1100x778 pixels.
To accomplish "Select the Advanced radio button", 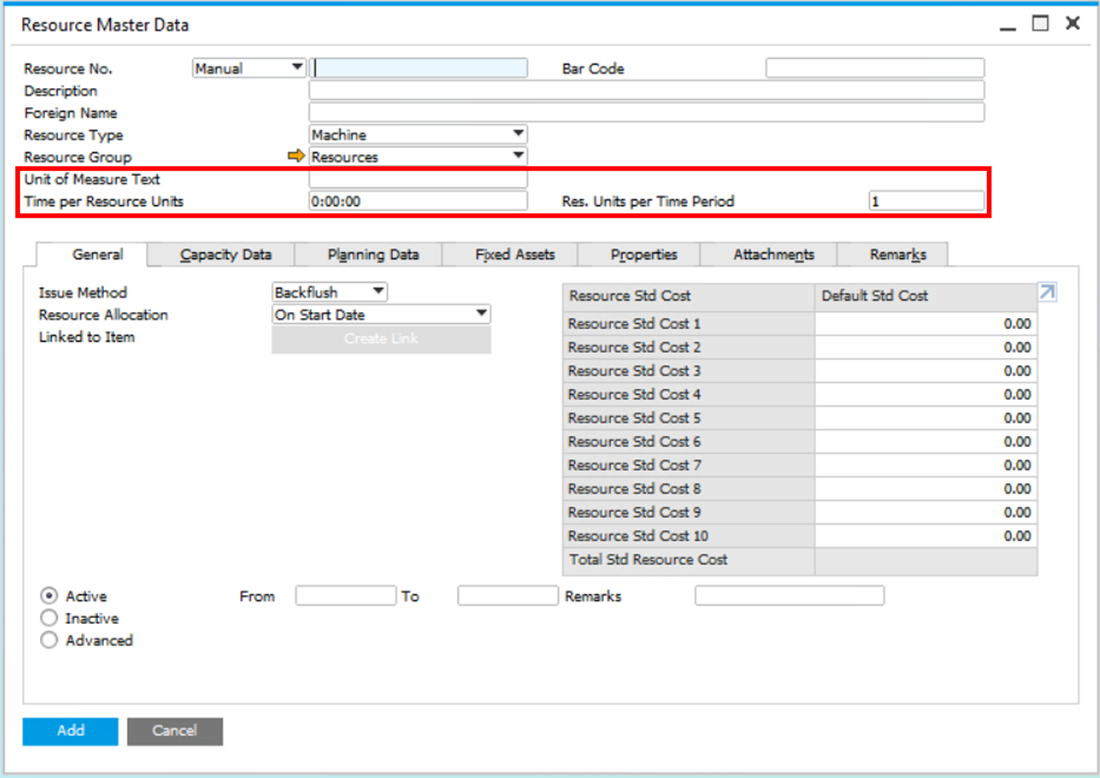I will (48, 640).
